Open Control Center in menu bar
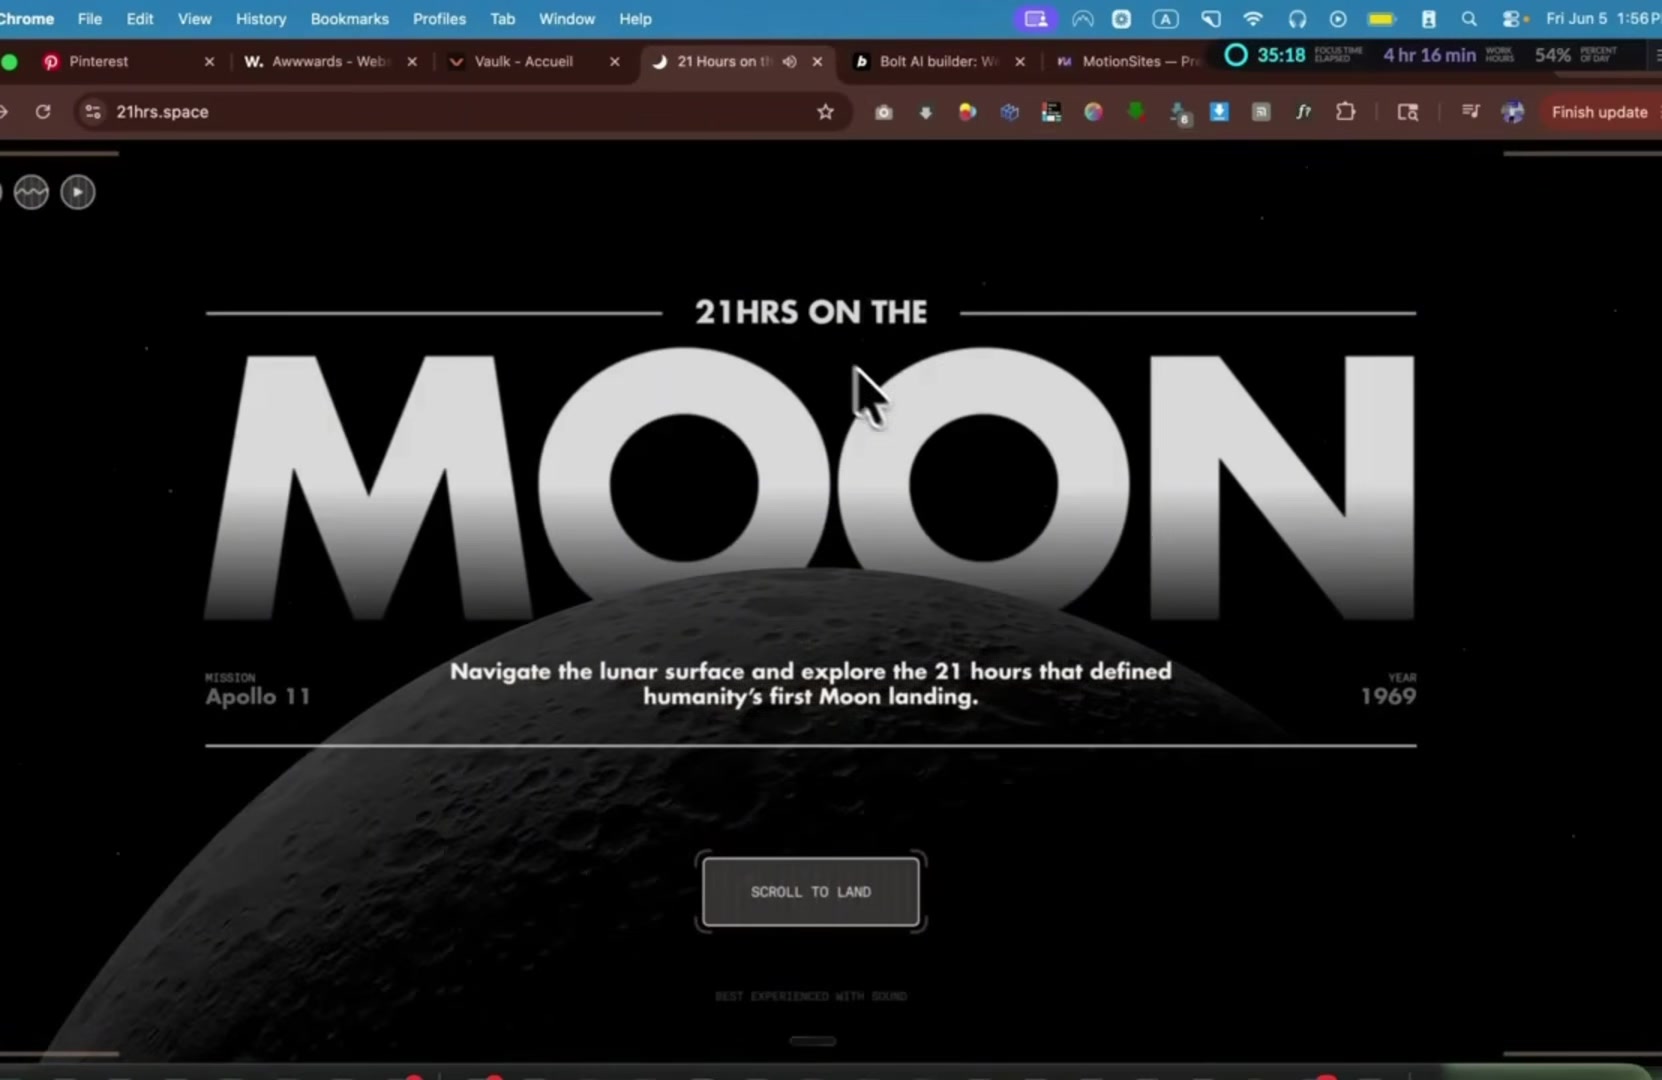 pos(1512,19)
